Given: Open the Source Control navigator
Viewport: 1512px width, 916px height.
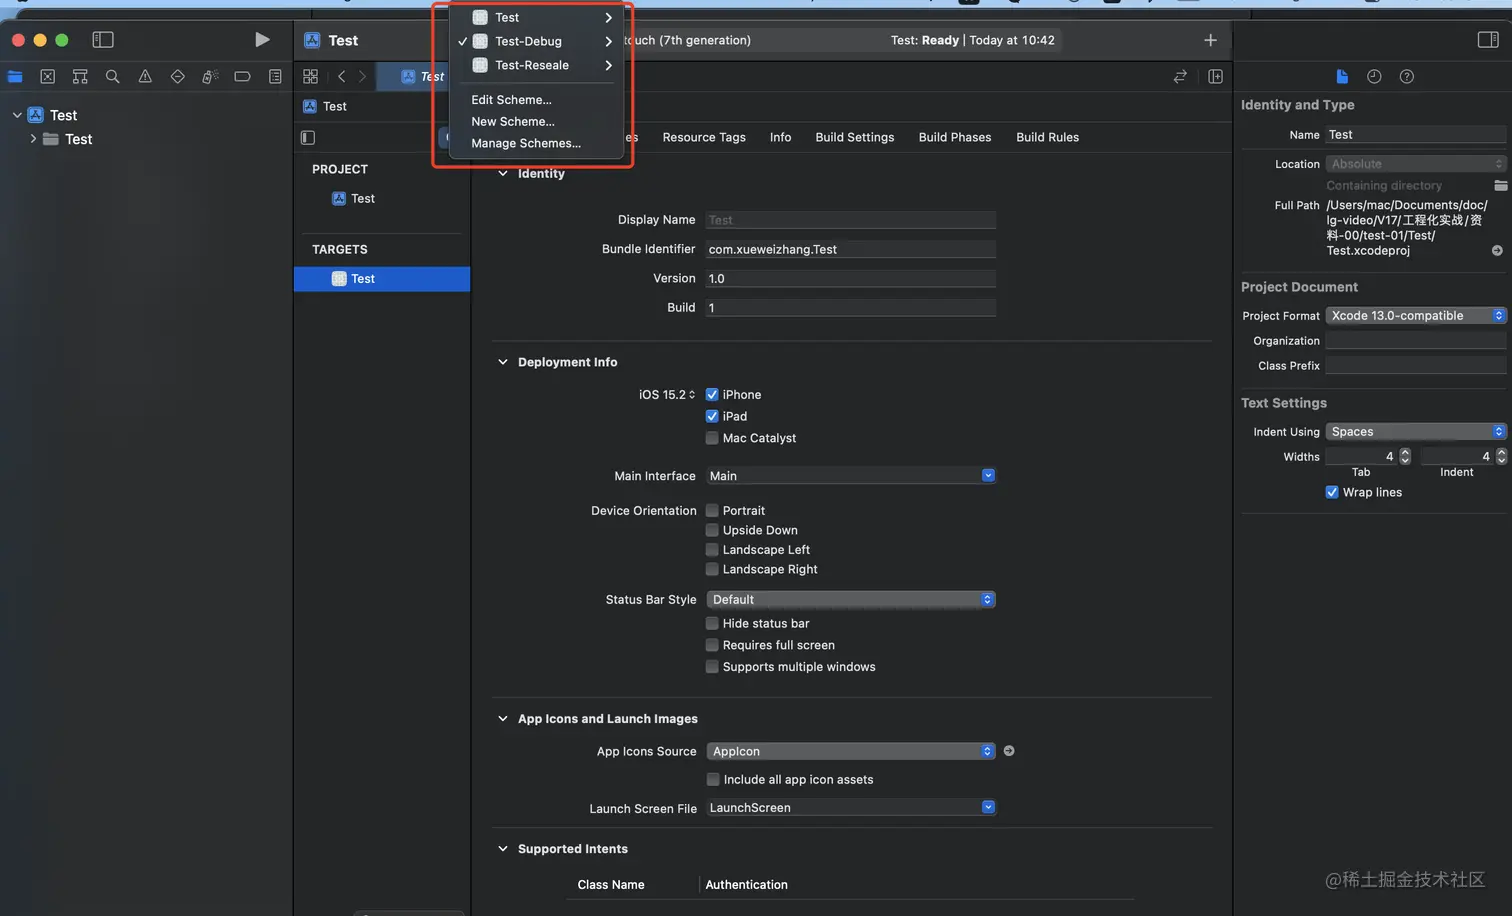Looking at the screenshot, I should tap(47, 76).
